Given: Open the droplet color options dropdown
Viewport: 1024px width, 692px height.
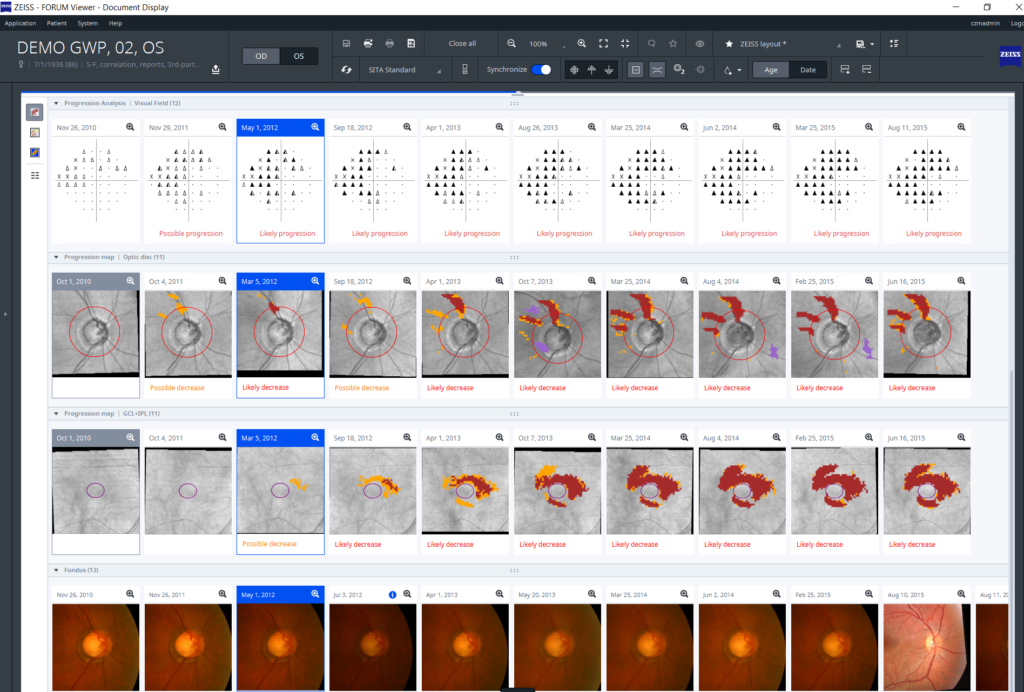Looking at the screenshot, I should pos(732,70).
